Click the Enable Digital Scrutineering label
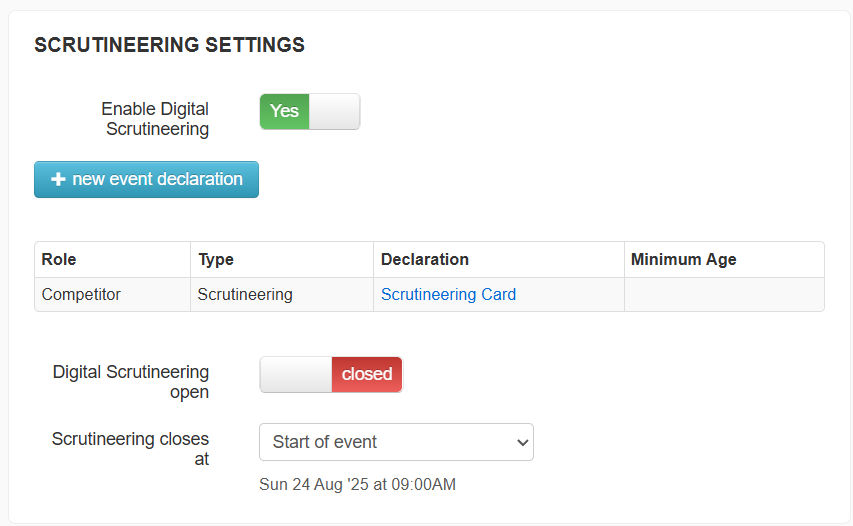This screenshot has height=526, width=853. coord(156,119)
